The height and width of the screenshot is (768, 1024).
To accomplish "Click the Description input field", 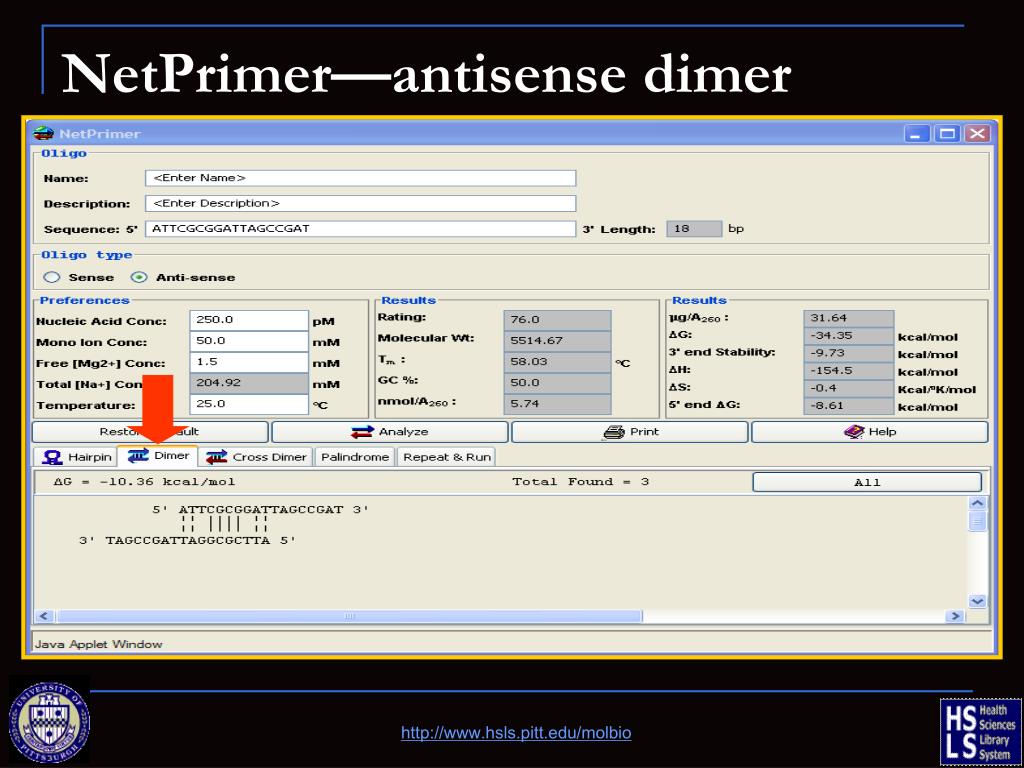I will click(x=360, y=203).
